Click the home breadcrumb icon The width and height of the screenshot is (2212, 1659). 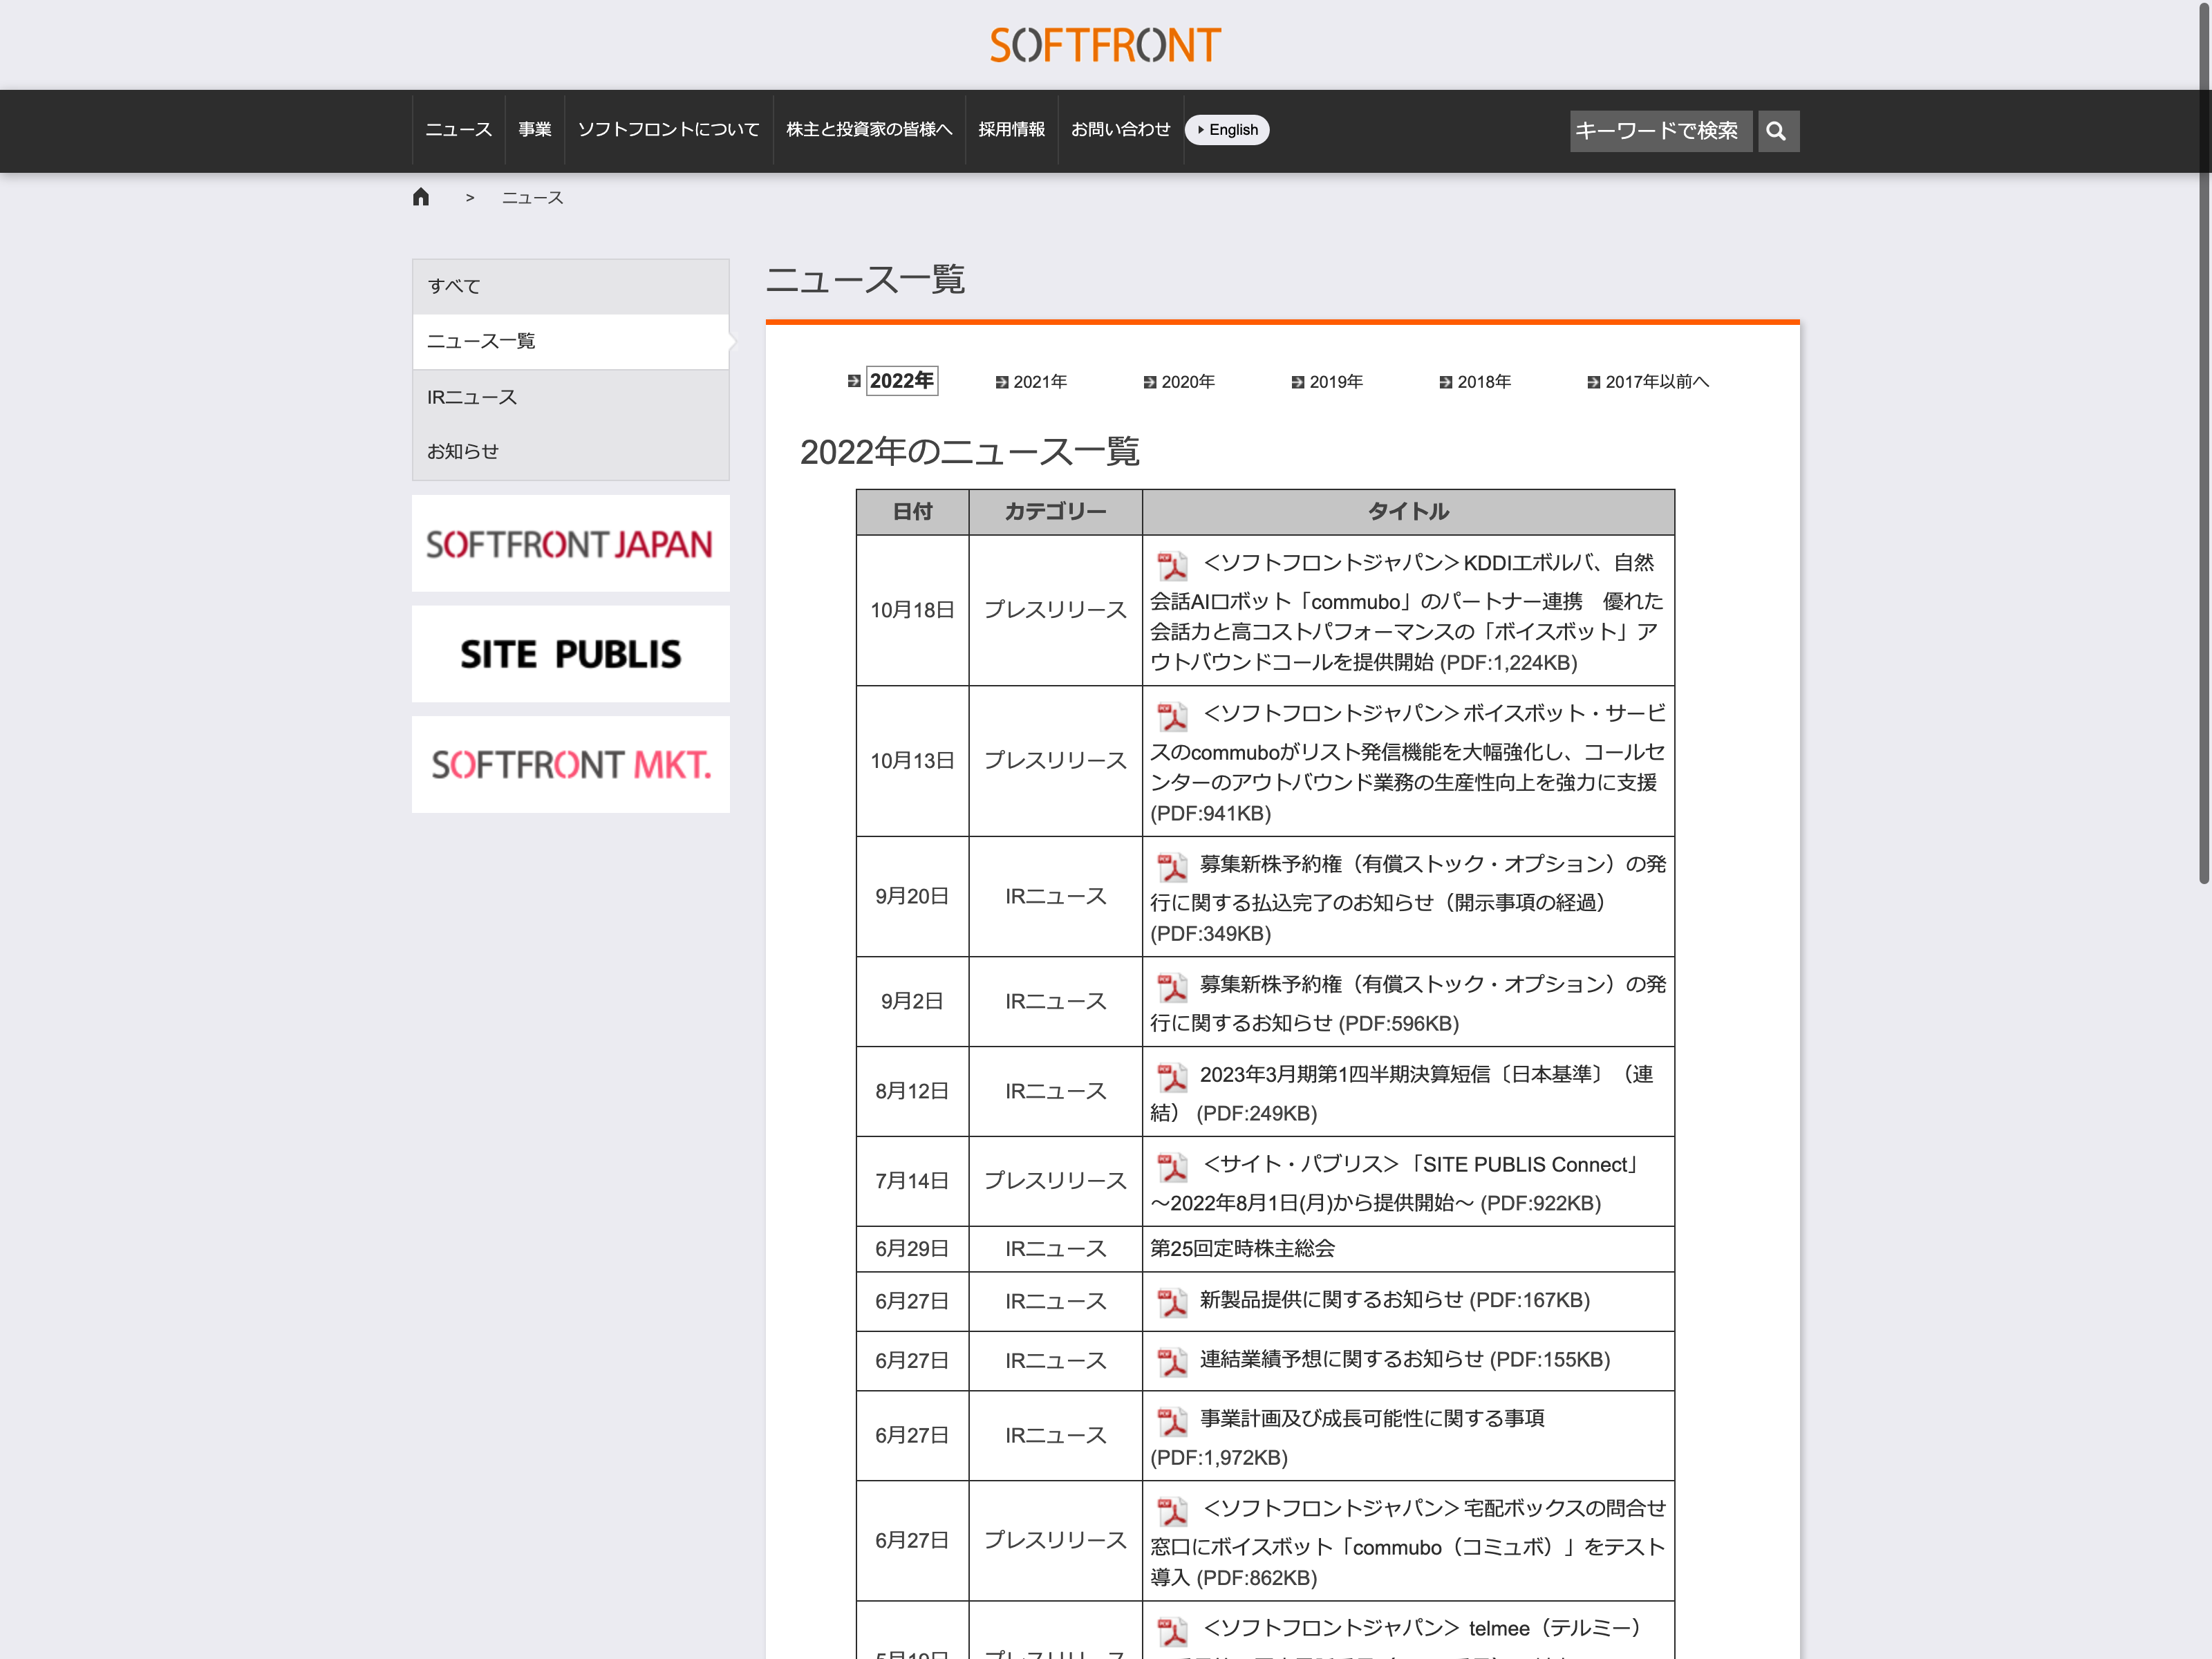(421, 197)
